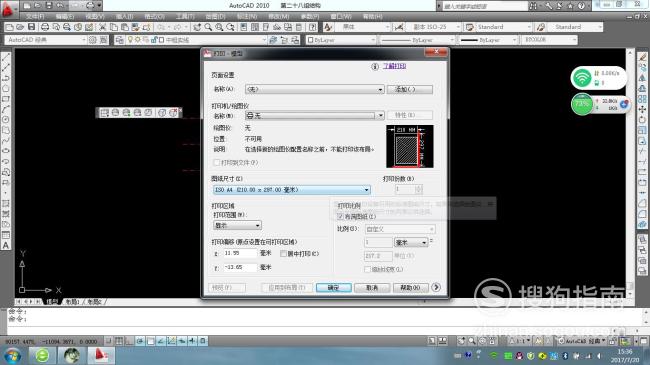The width and height of the screenshot is (650, 365).
Task: Open the Windows Start button
Action: click(12, 355)
